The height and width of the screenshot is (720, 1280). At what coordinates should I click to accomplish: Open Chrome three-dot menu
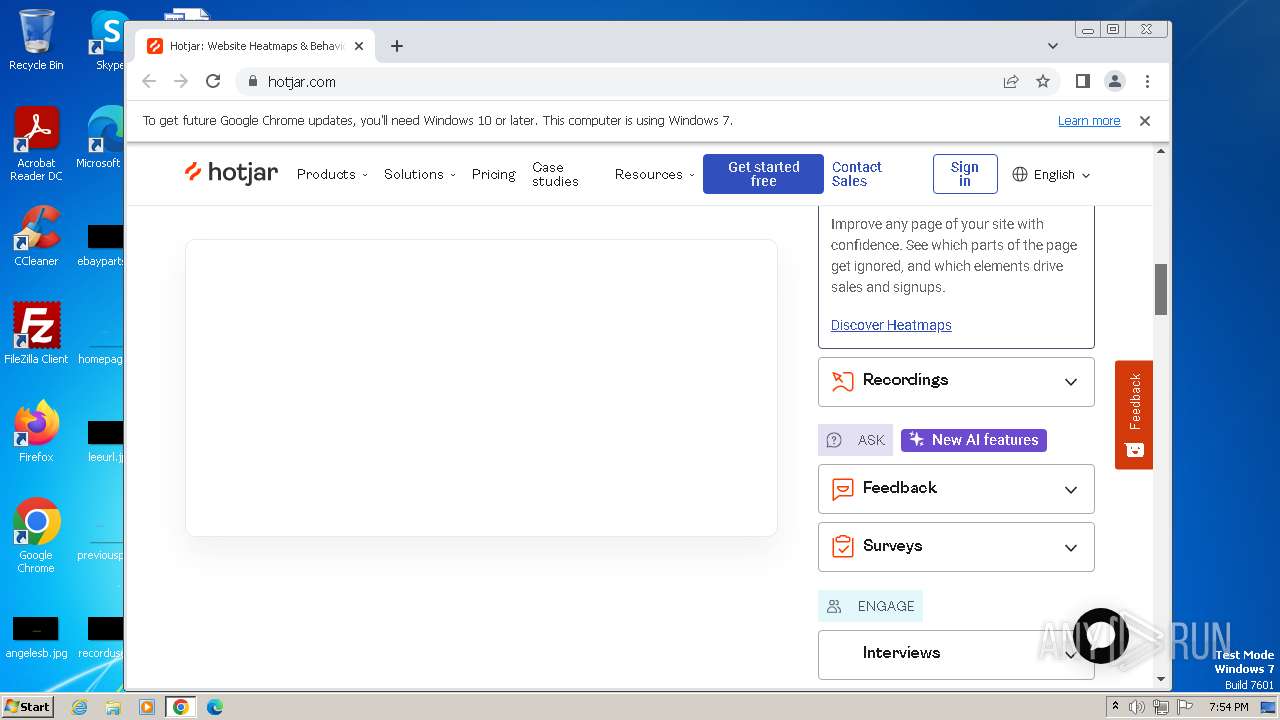pyautogui.click(x=1147, y=81)
